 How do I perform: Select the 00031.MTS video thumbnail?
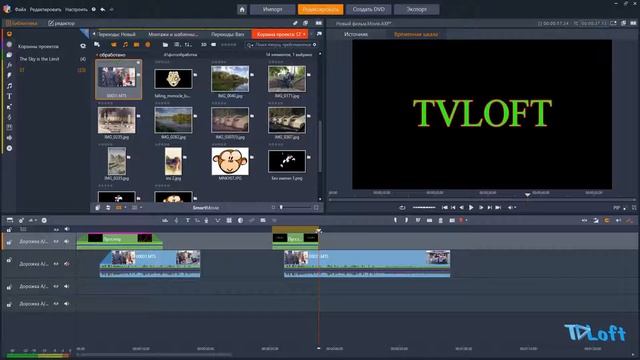pos(118,80)
